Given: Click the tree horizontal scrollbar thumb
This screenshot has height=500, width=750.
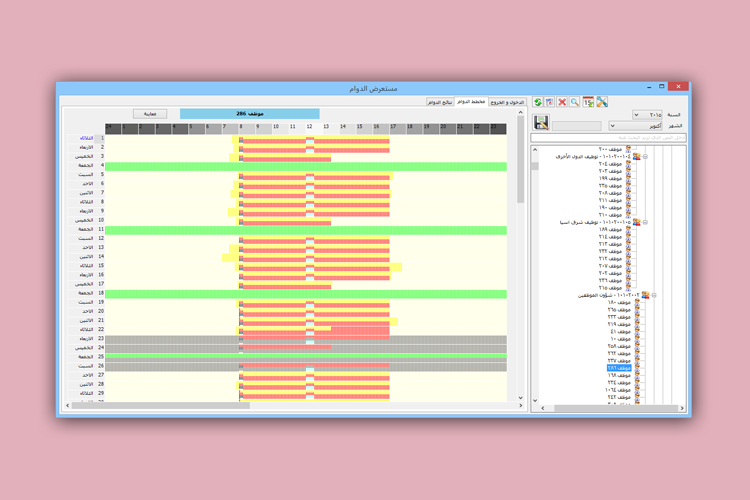Looking at the screenshot, I should coord(616,408).
